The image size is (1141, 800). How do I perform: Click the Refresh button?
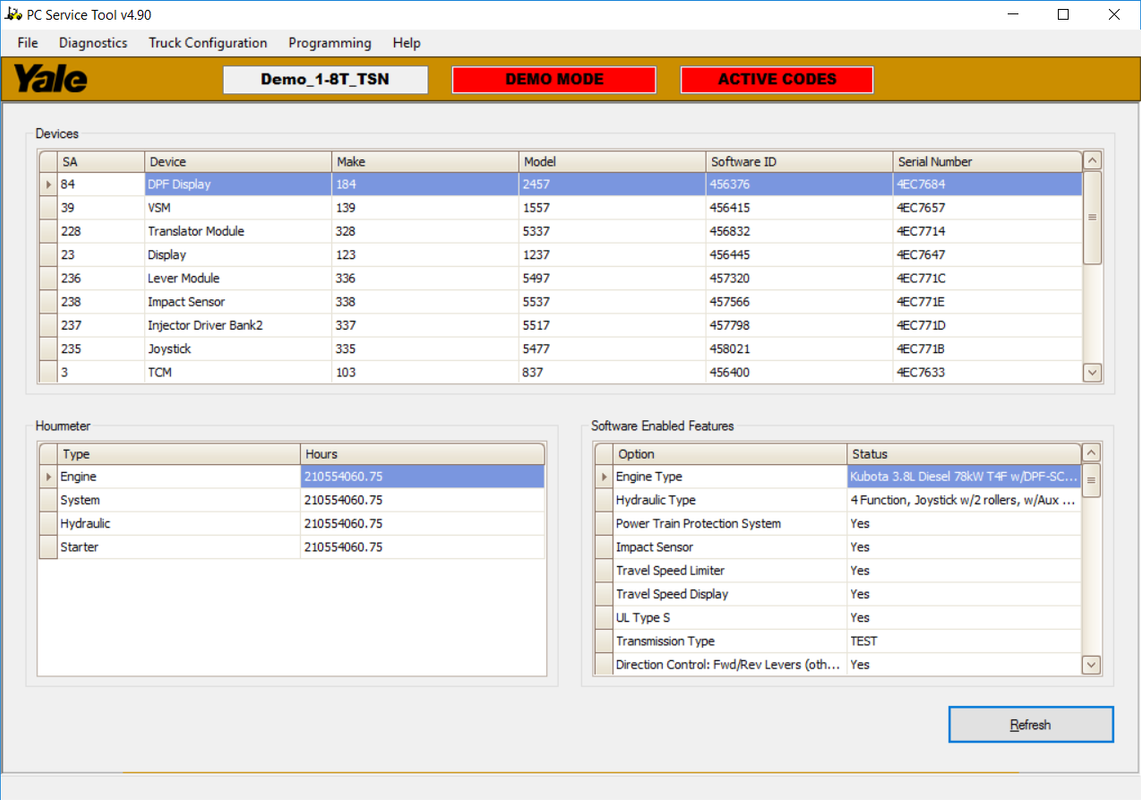click(1030, 724)
